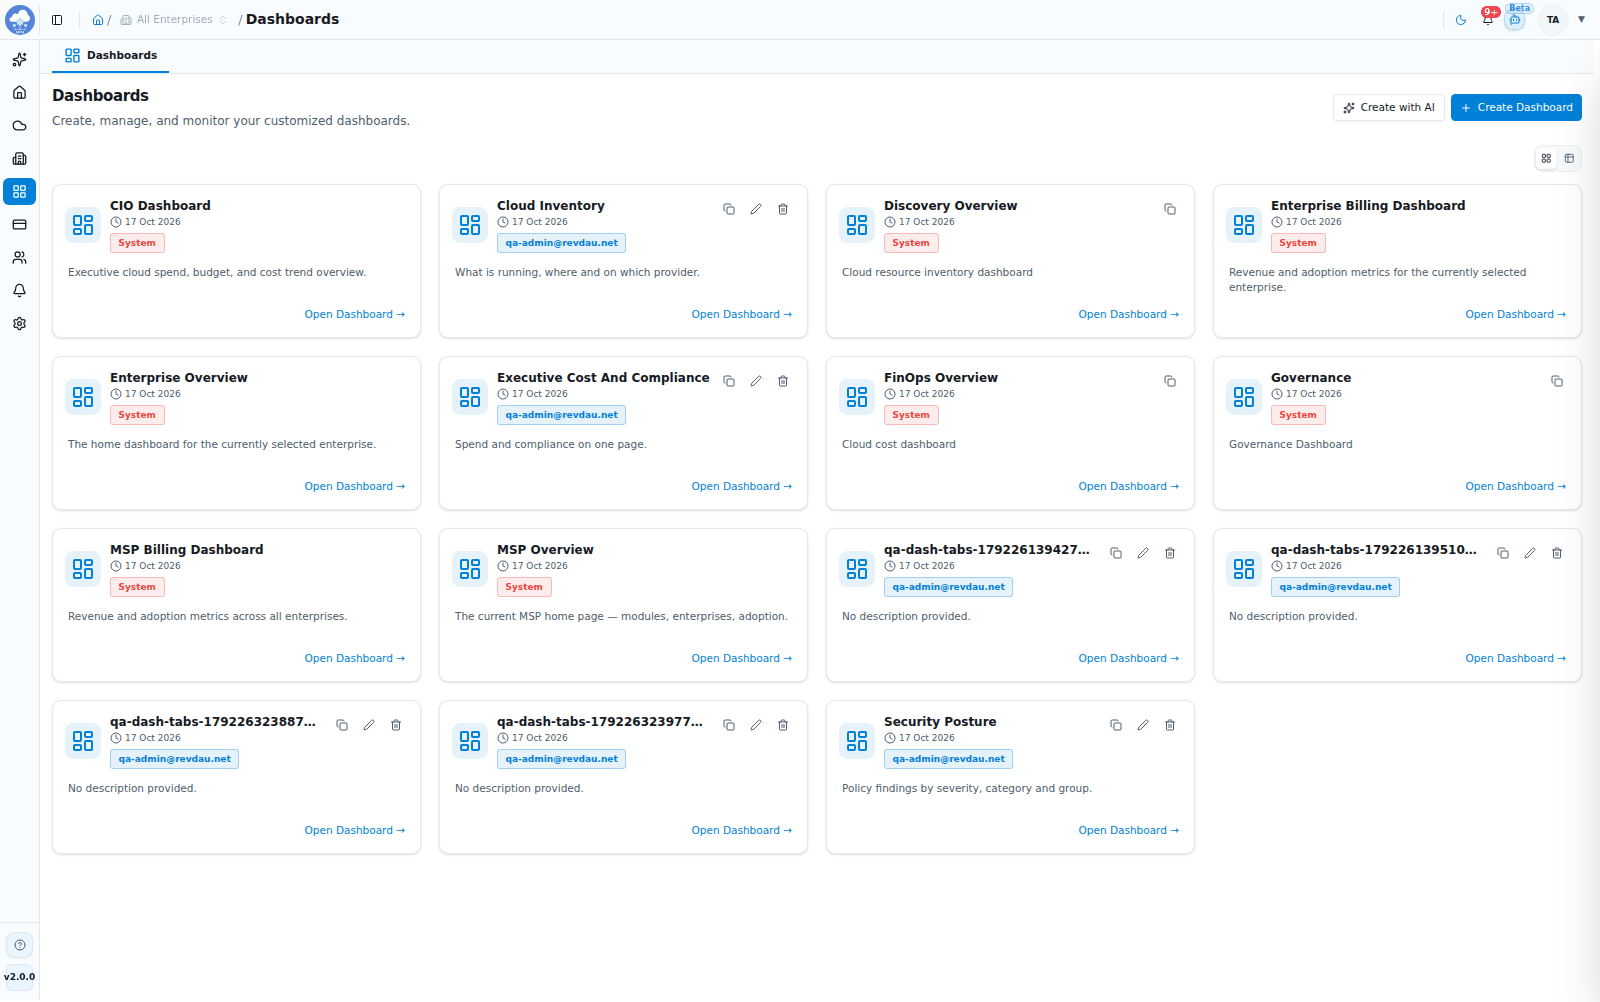Open the help question mark icon
This screenshot has width=1600, height=1002.
[20, 945]
